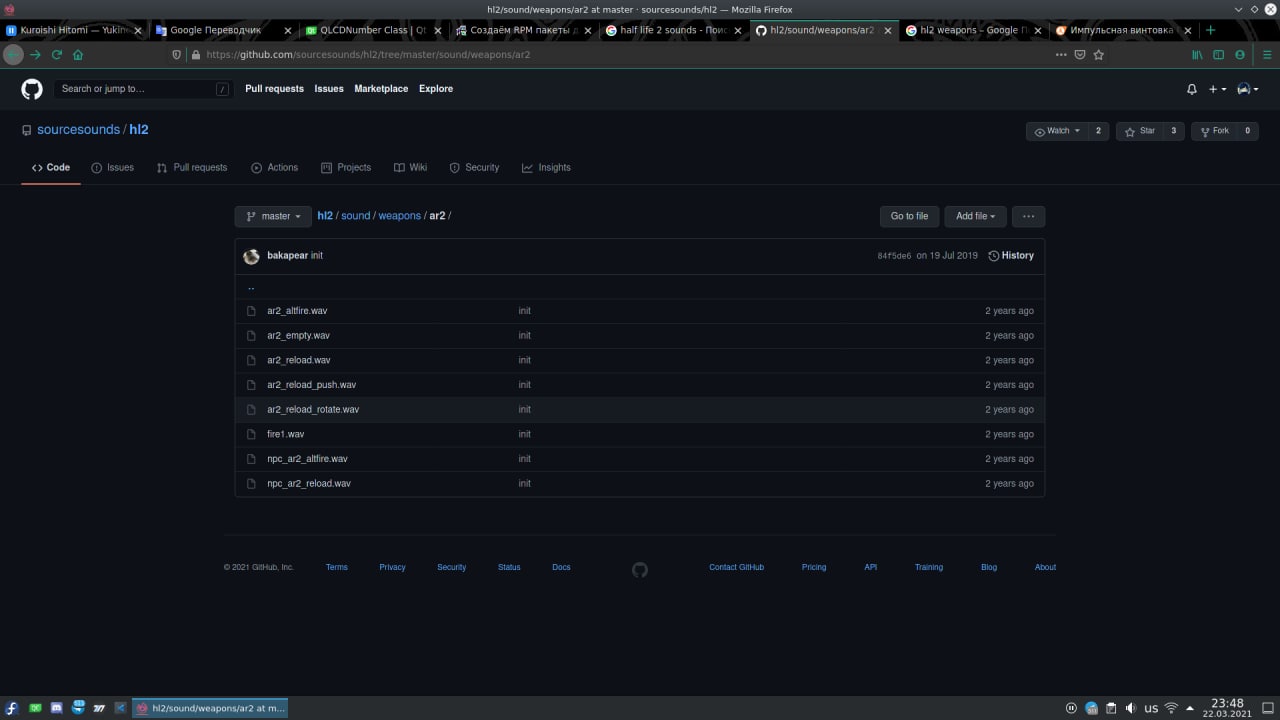Select the Code tab
Screen dimensions: 1280x720
pyautogui.click(x=51, y=168)
